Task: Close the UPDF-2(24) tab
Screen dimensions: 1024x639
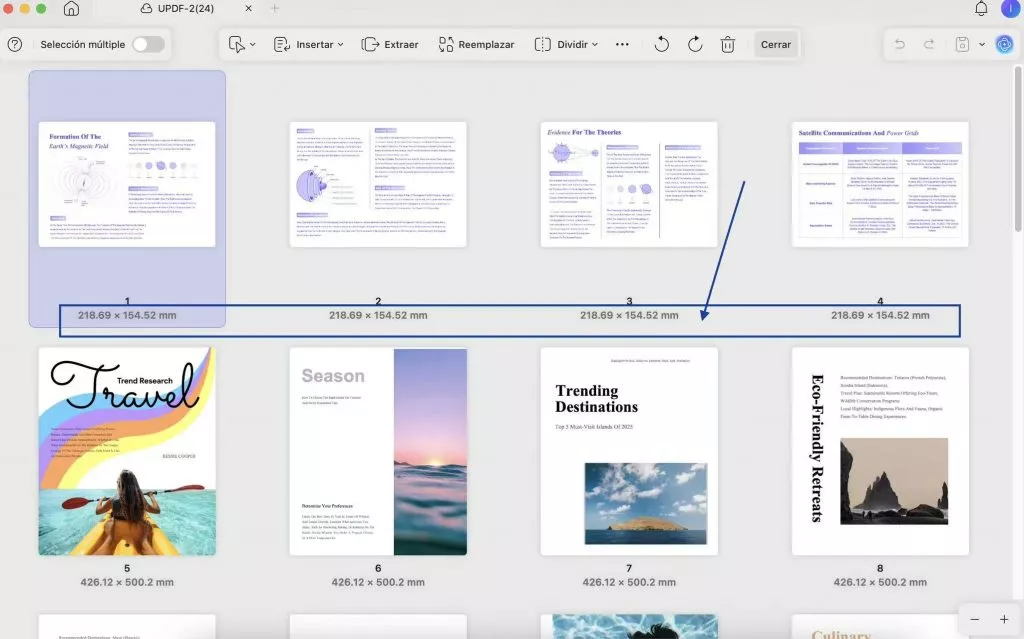Action: tap(248, 8)
